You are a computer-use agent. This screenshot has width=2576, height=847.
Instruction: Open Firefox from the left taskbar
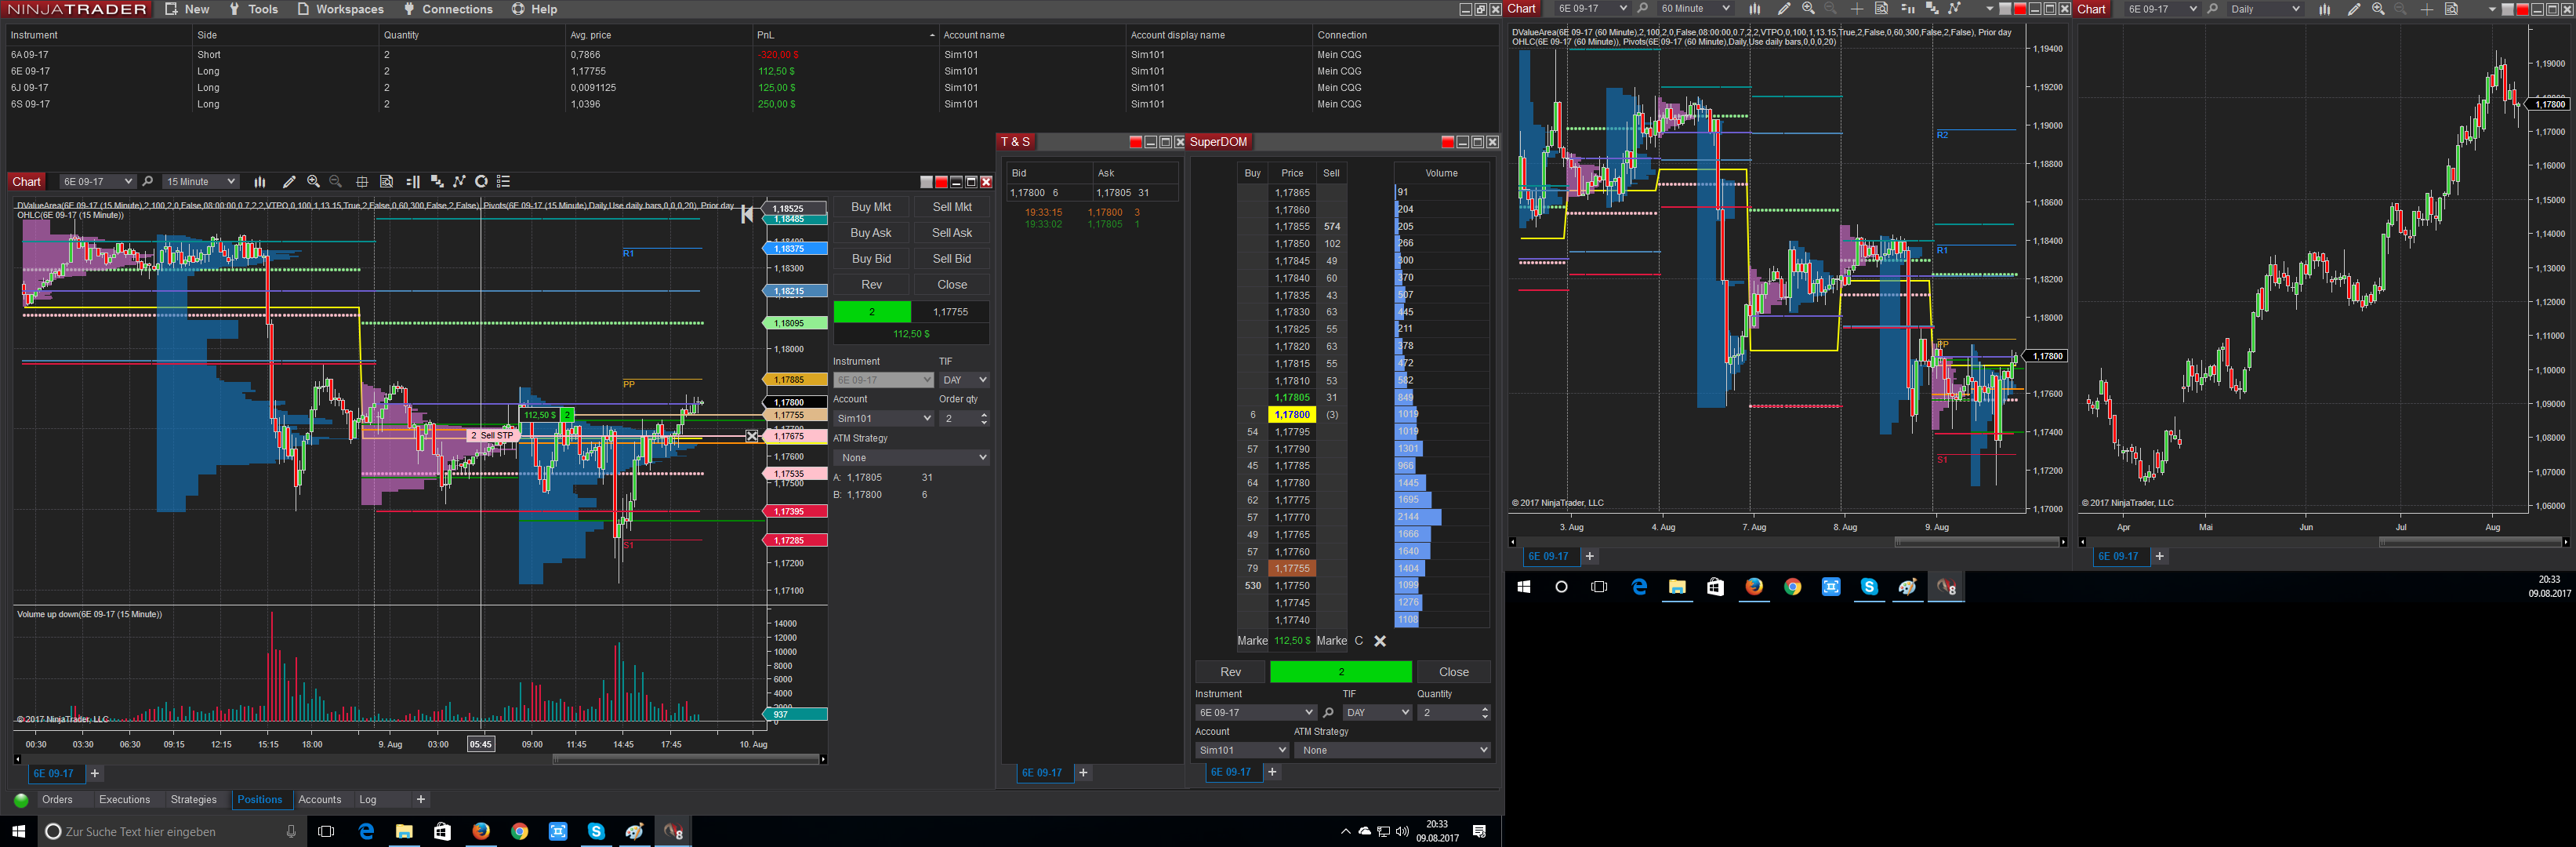coord(481,832)
